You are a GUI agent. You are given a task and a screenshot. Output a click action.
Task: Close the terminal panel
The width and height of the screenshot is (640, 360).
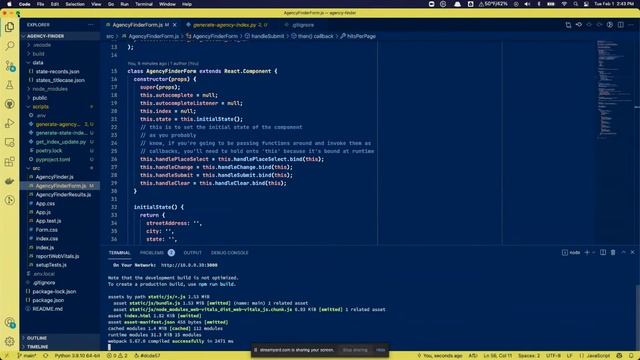[633, 253]
